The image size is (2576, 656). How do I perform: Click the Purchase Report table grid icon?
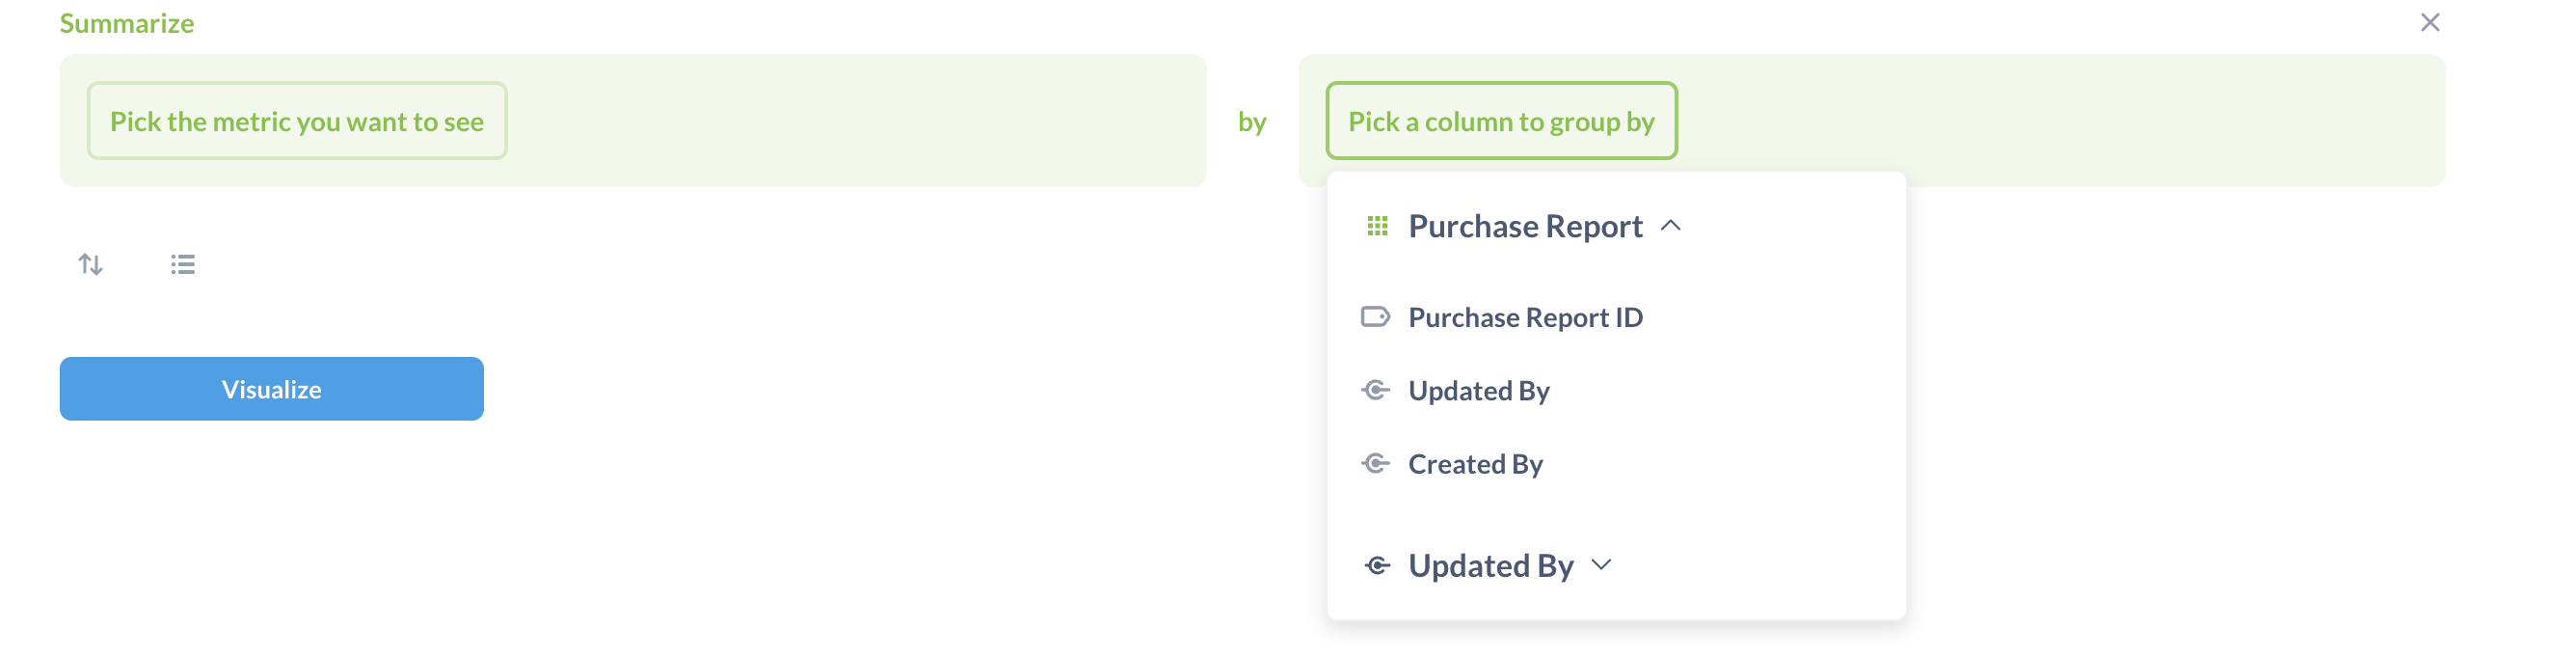[1377, 226]
